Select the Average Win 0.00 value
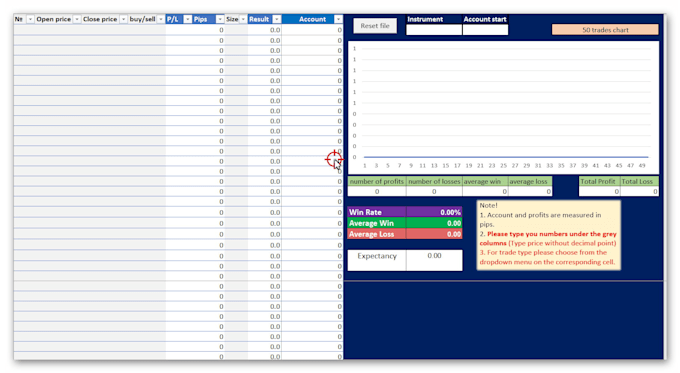The height and width of the screenshot is (373, 680). pos(434,223)
